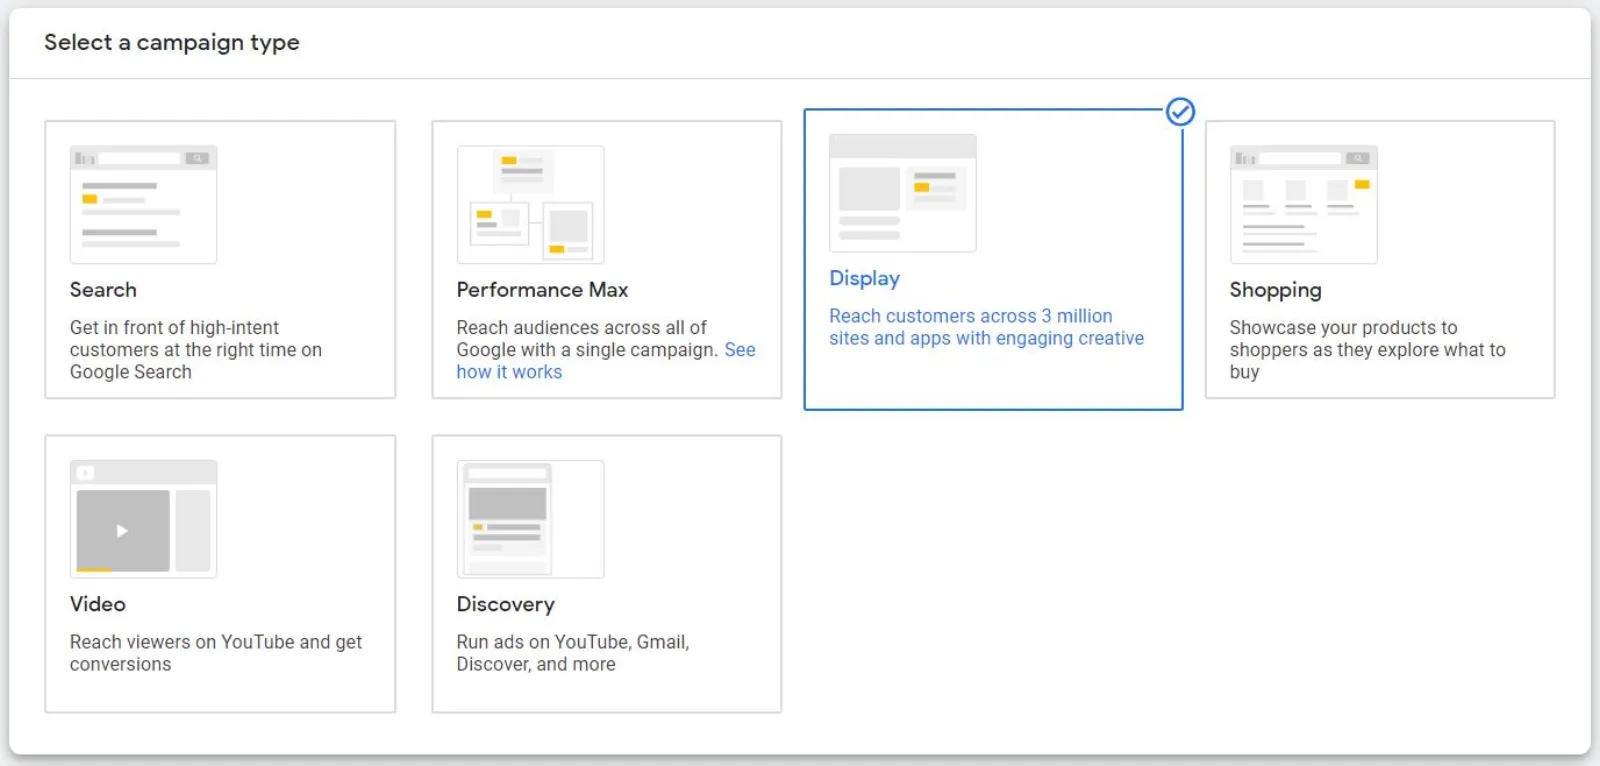Click the blue selected checkmark on Display
This screenshot has width=1600, height=766.
pyautogui.click(x=1181, y=112)
